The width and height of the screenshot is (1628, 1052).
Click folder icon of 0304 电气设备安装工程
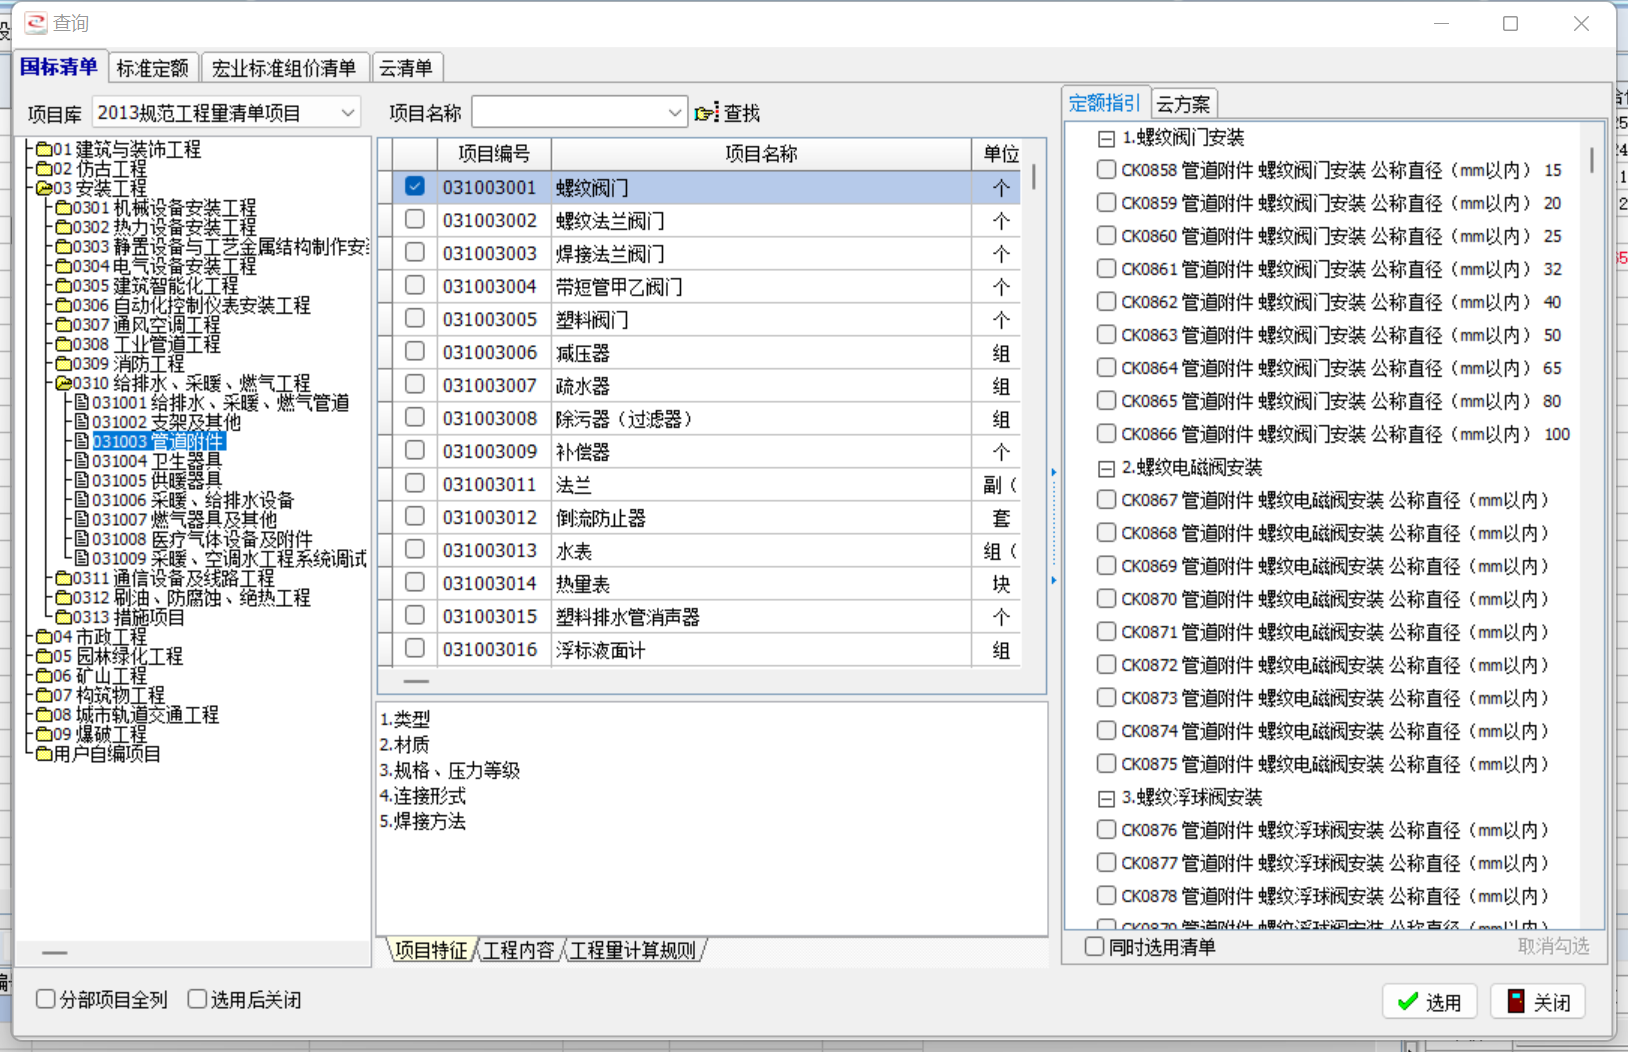[63, 266]
